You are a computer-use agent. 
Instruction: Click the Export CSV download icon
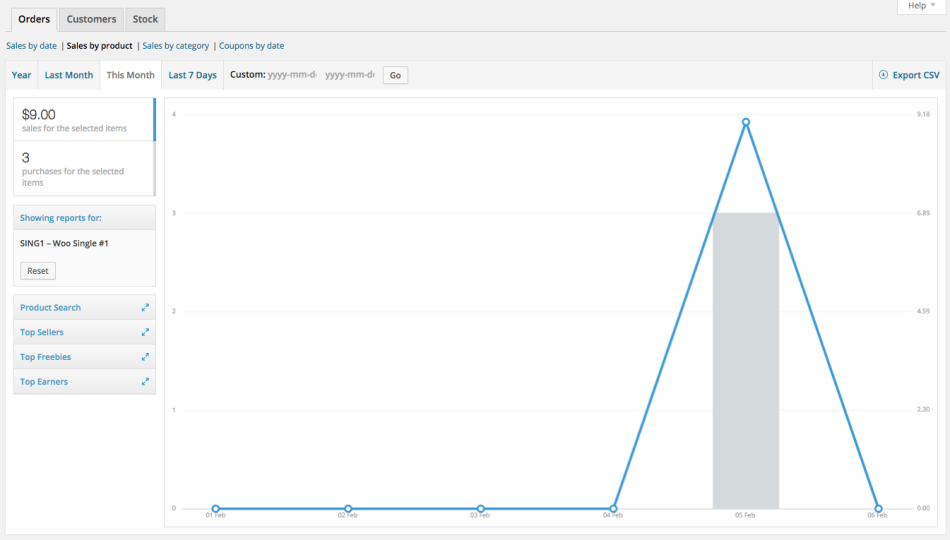click(x=883, y=75)
